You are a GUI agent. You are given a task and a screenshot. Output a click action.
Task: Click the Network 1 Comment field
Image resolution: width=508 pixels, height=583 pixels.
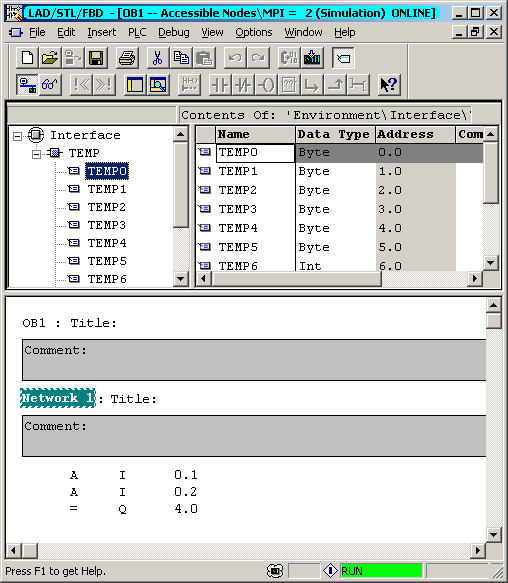coord(254,436)
